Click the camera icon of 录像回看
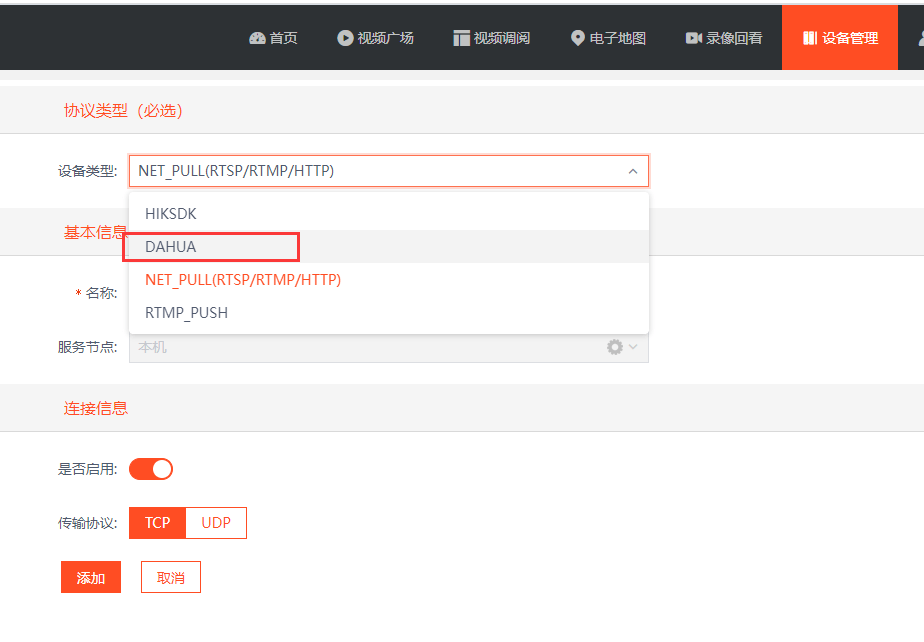Image resolution: width=924 pixels, height=642 pixels. coord(694,38)
